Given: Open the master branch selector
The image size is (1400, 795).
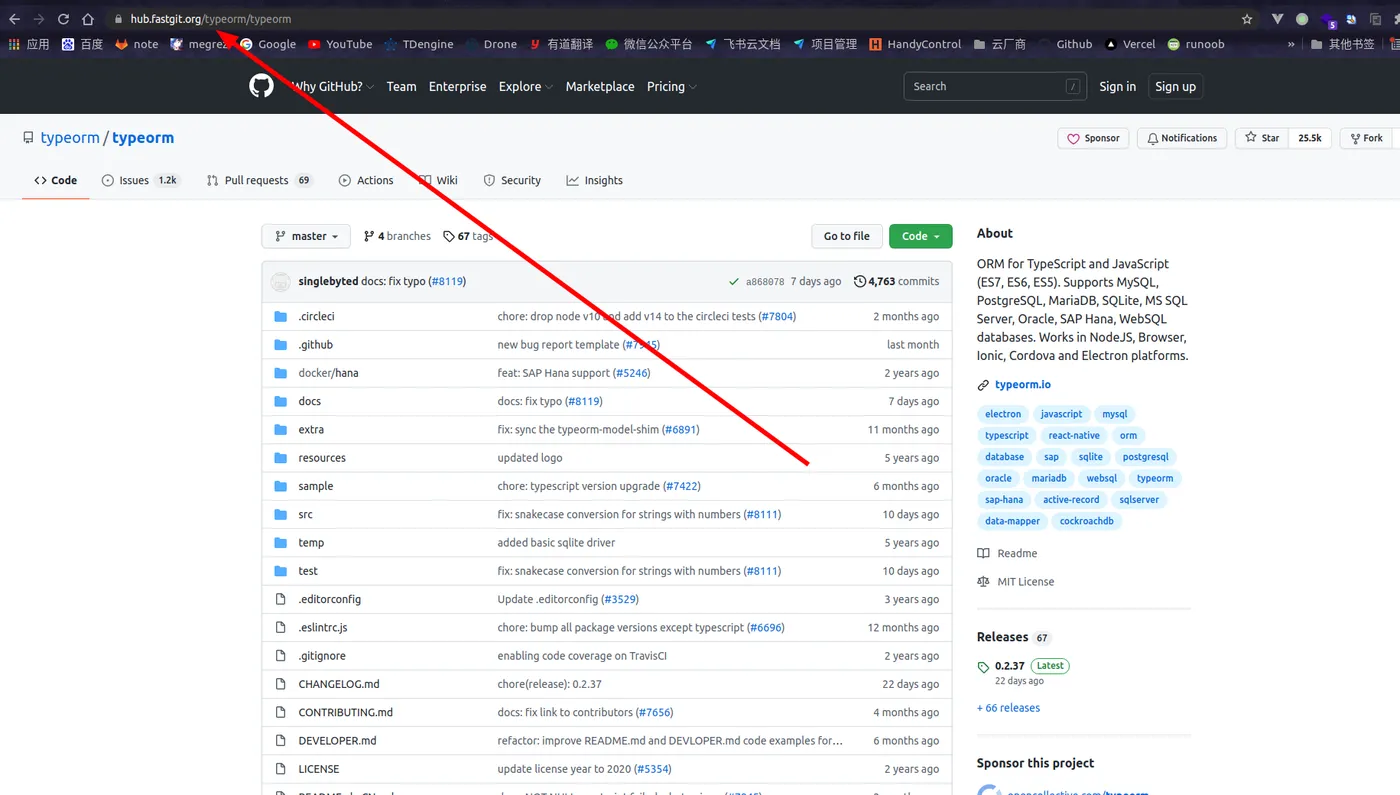Looking at the screenshot, I should 306,236.
